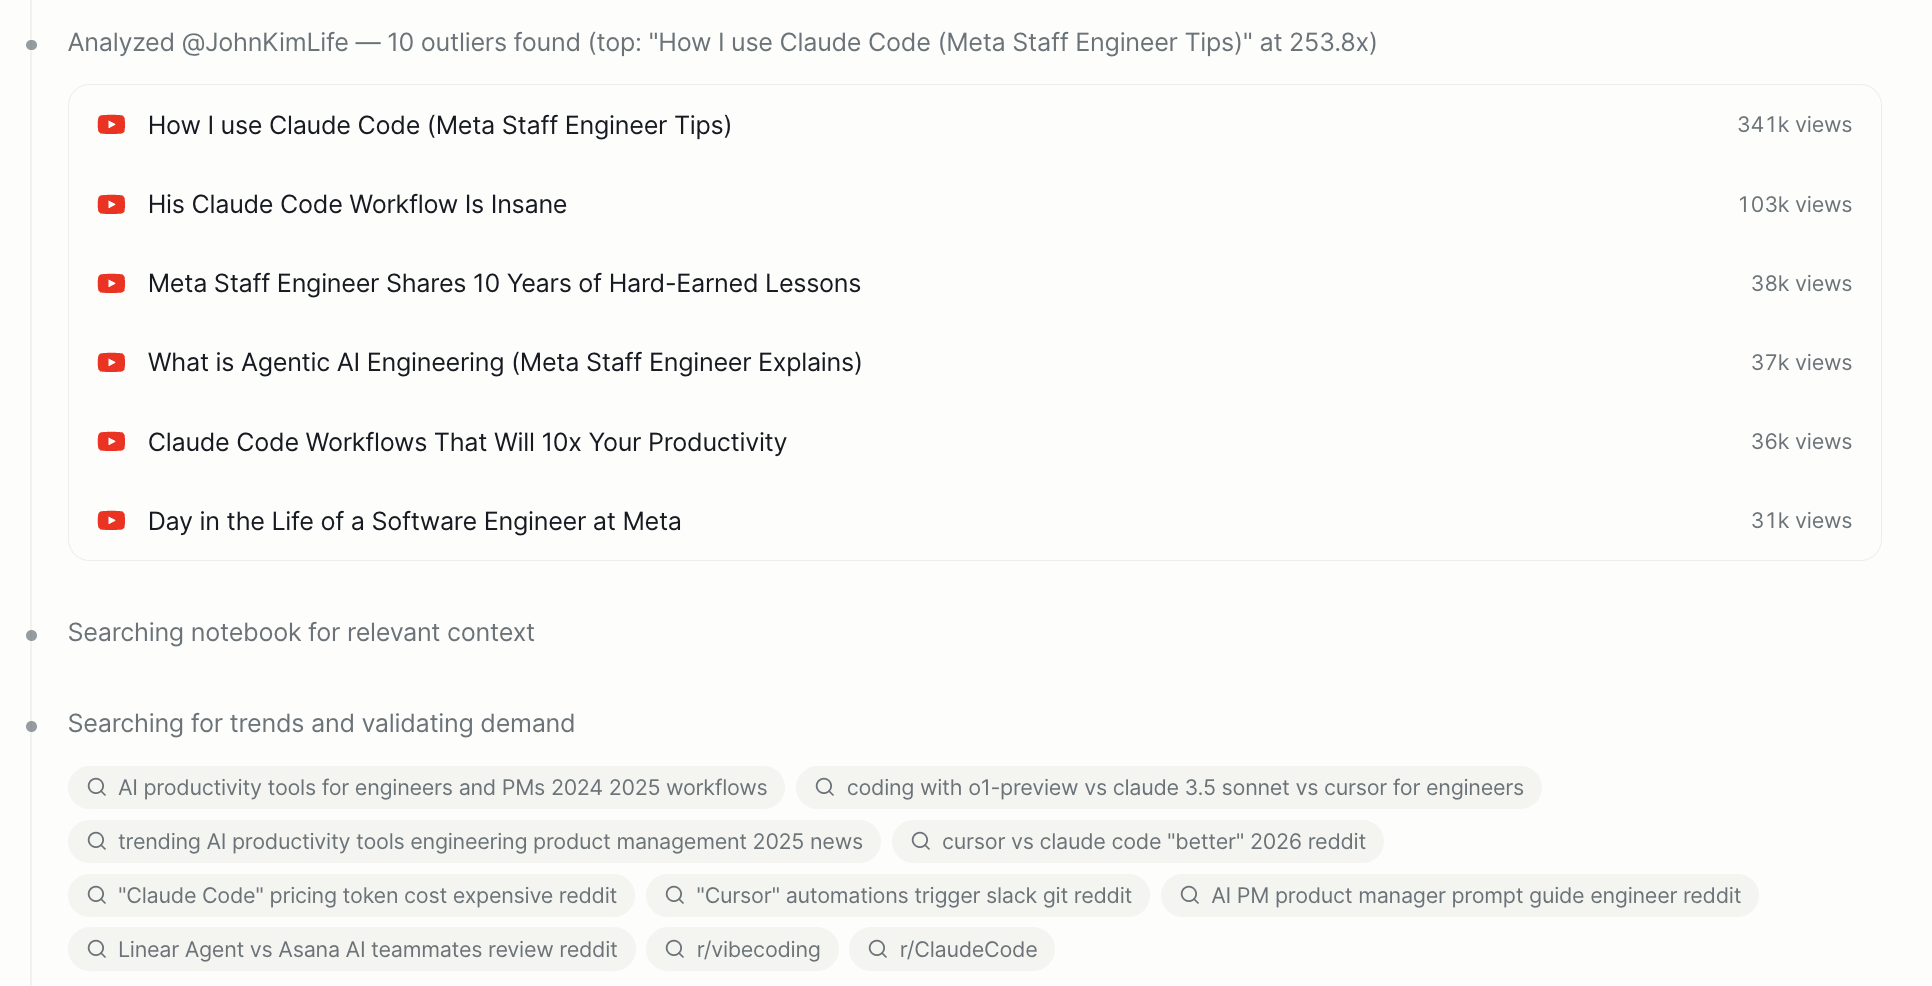Viewport: 1932px width, 986px height.
Task: Click the "341k views" count label
Action: point(1794,125)
